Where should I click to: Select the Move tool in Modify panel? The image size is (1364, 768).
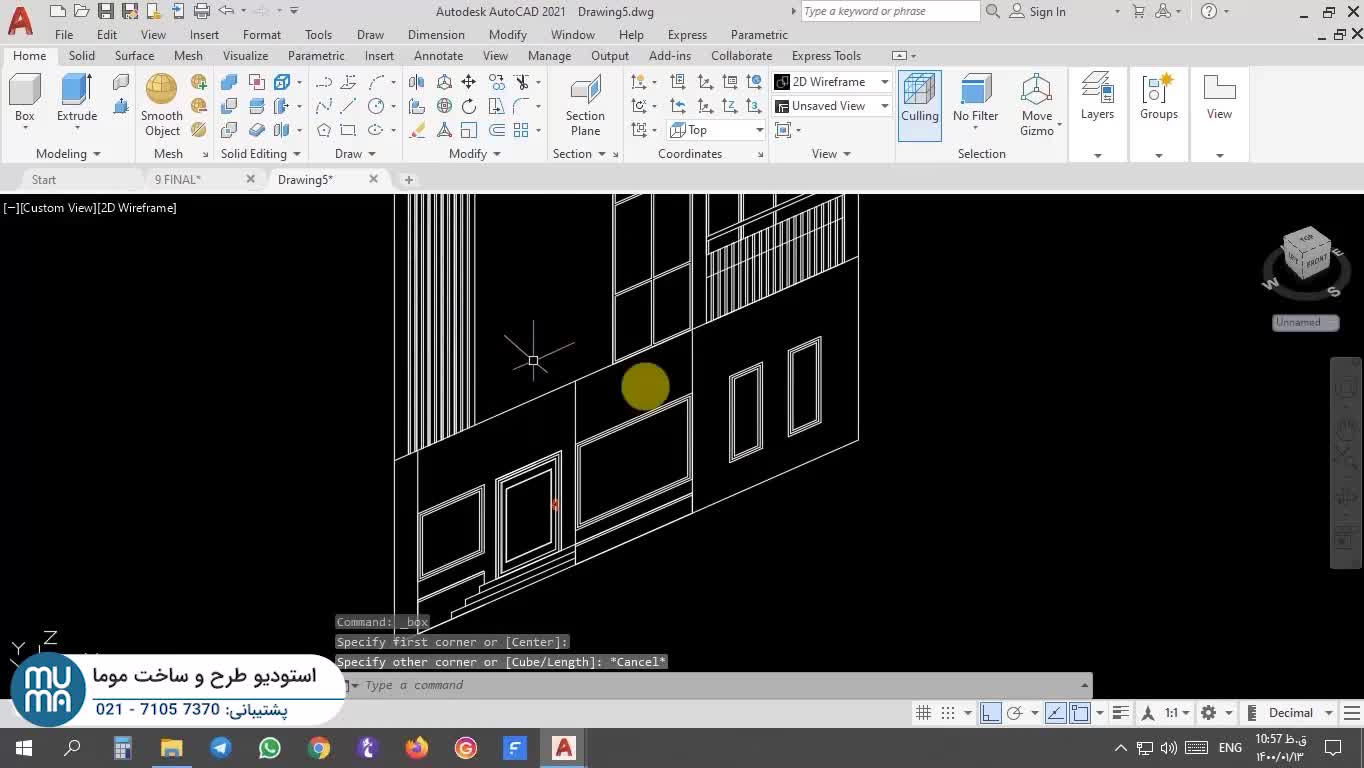click(x=468, y=82)
